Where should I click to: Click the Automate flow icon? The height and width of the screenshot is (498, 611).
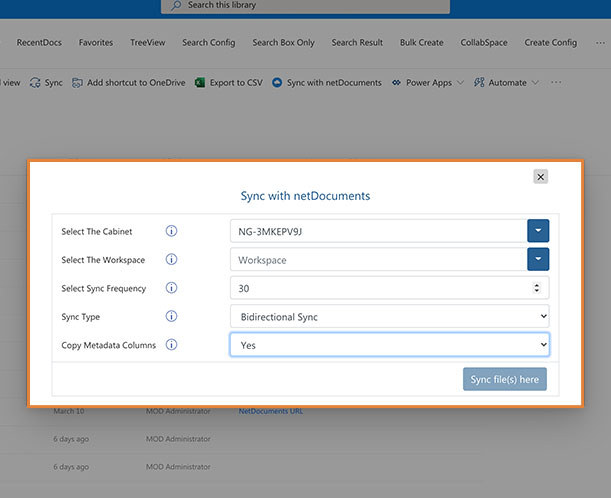tap(479, 83)
